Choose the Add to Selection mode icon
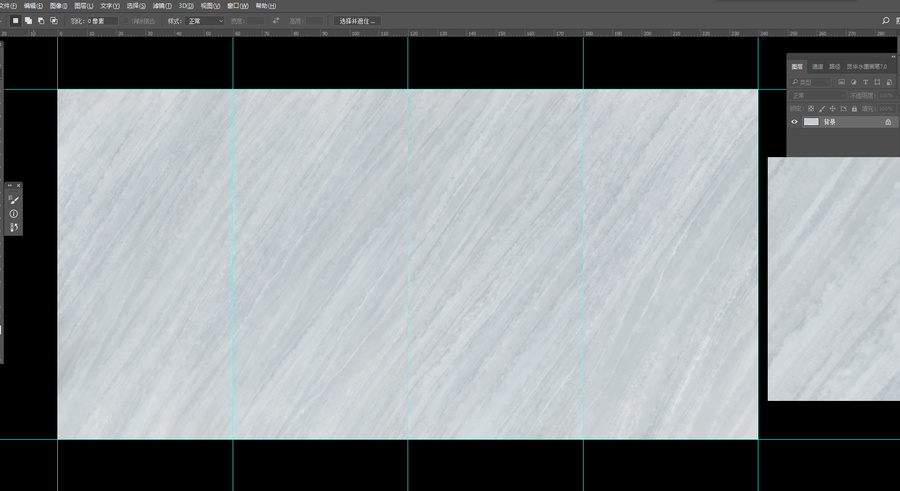The width and height of the screenshot is (900, 491). click(x=28, y=21)
